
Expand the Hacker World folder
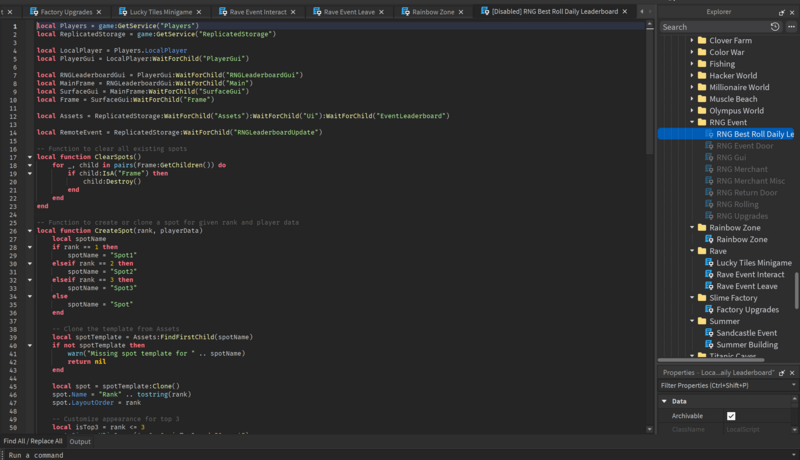click(691, 75)
